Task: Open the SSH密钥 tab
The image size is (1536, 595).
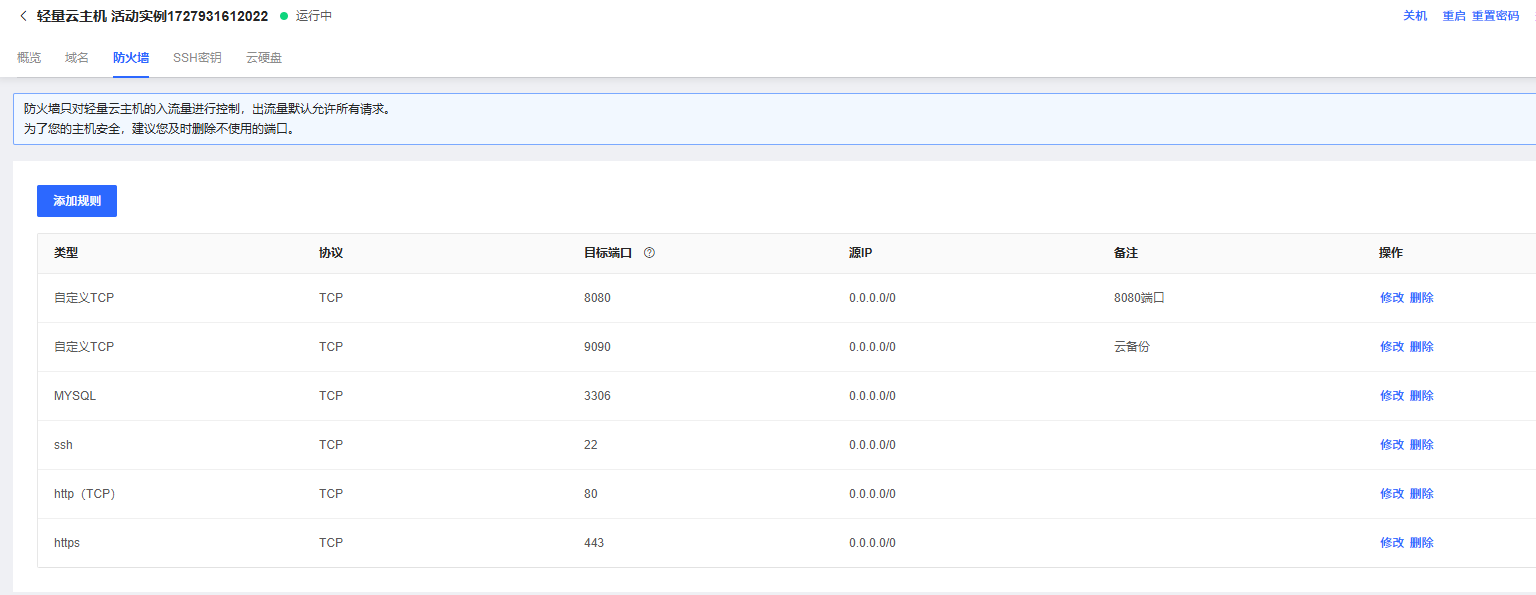Action: [197, 58]
